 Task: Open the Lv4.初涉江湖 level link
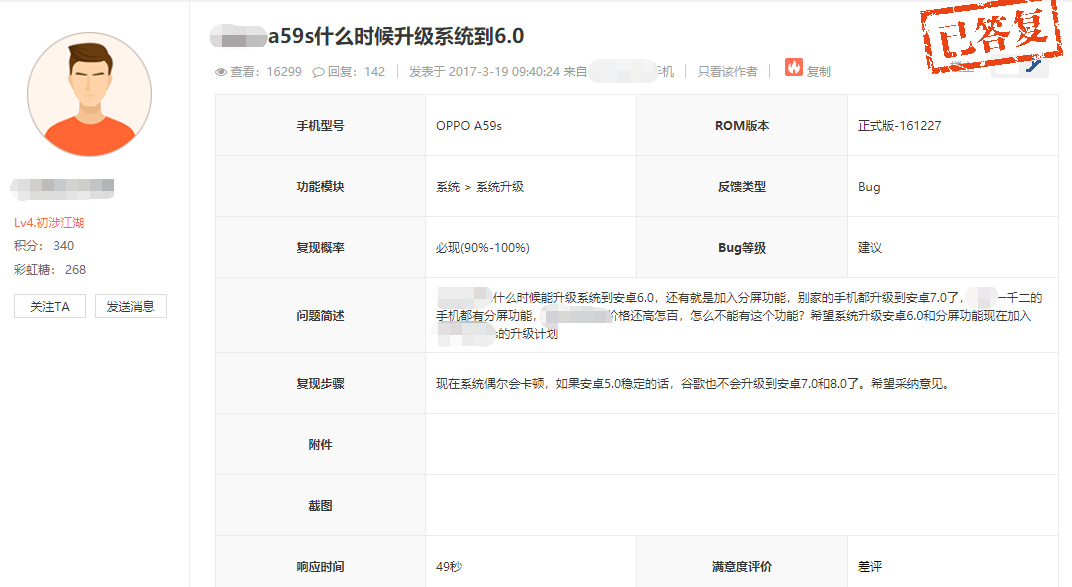click(x=49, y=223)
